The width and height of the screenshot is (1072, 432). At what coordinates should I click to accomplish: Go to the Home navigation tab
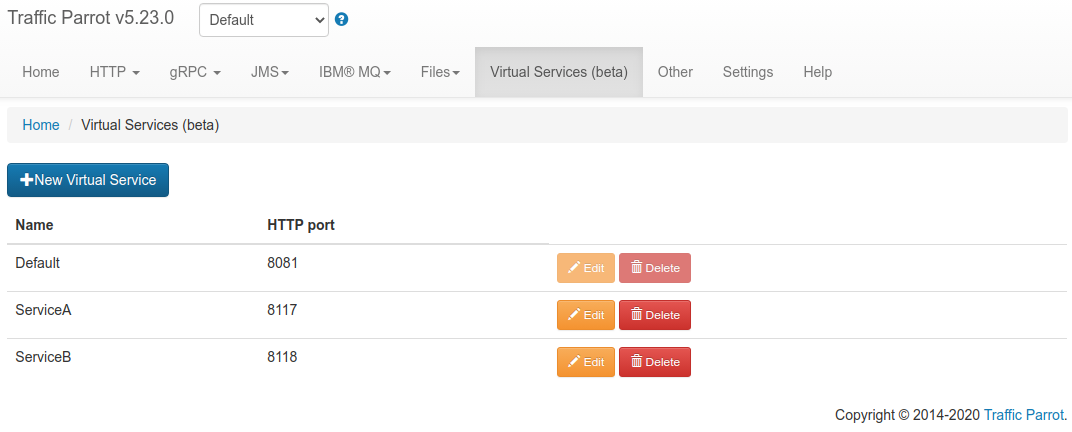tap(41, 72)
